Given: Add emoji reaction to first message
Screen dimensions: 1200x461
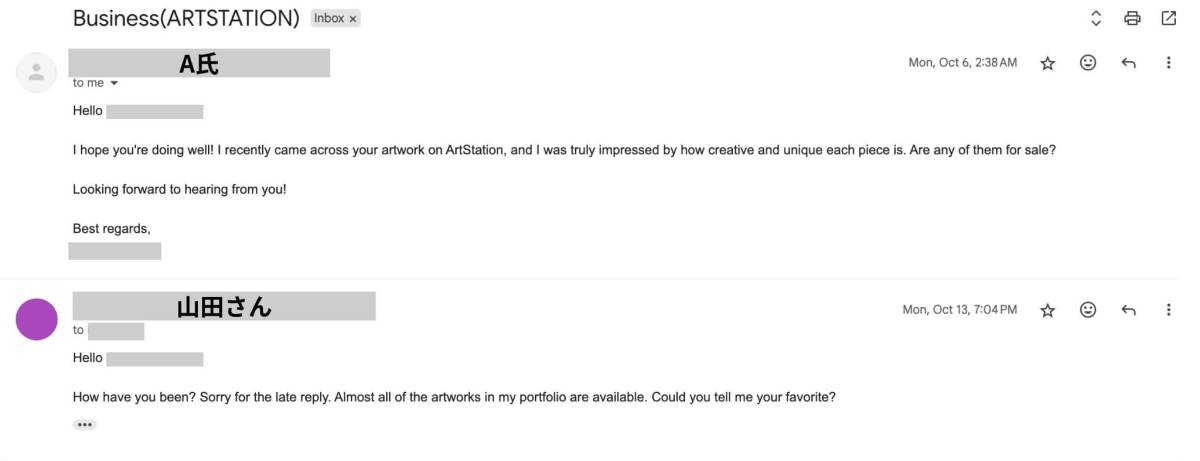Looking at the screenshot, I should tap(1088, 63).
